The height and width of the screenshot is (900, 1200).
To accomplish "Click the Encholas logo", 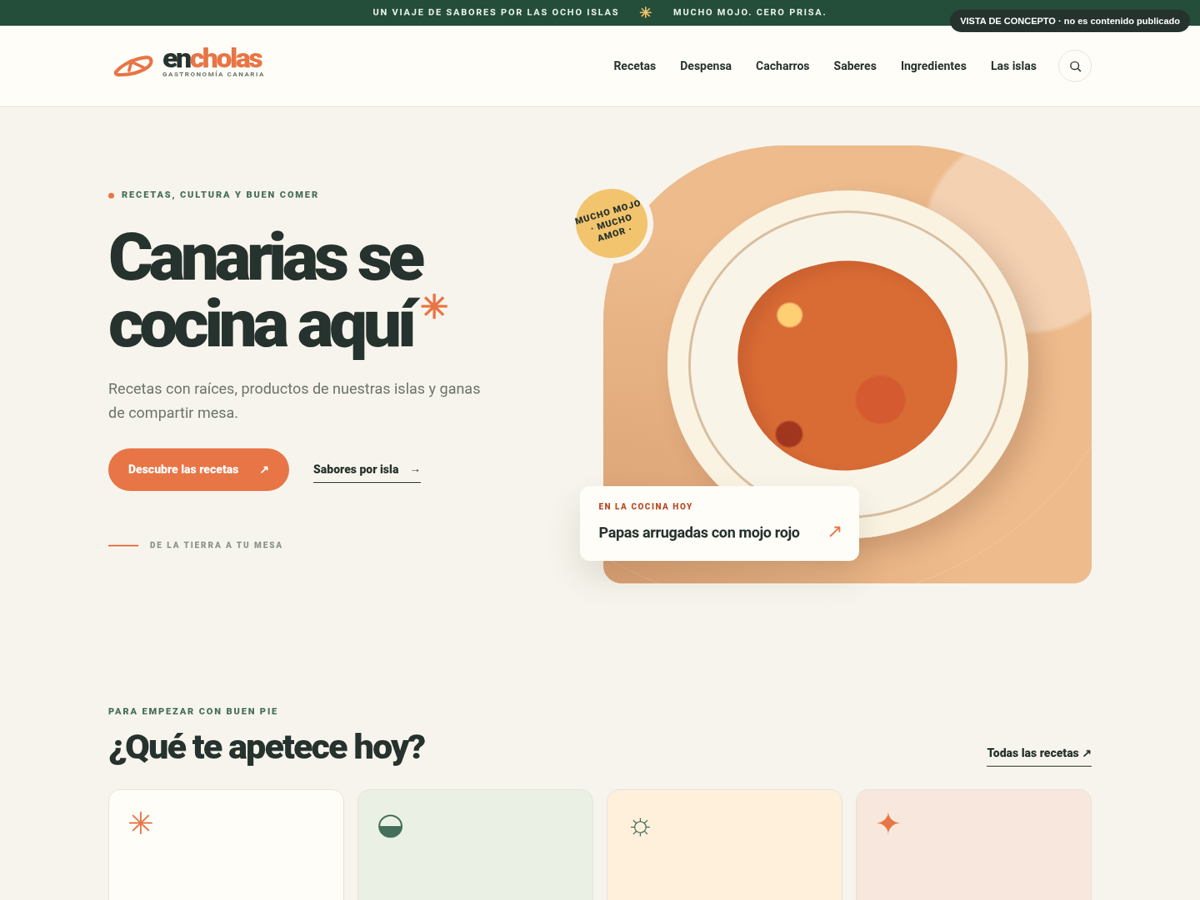I will 188,63.
